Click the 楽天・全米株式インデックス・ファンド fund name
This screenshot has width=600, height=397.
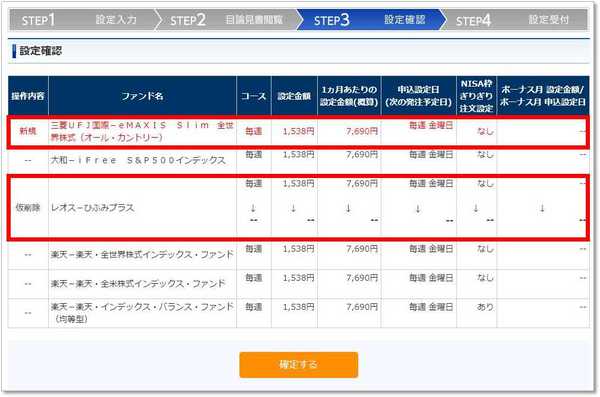(x=138, y=284)
